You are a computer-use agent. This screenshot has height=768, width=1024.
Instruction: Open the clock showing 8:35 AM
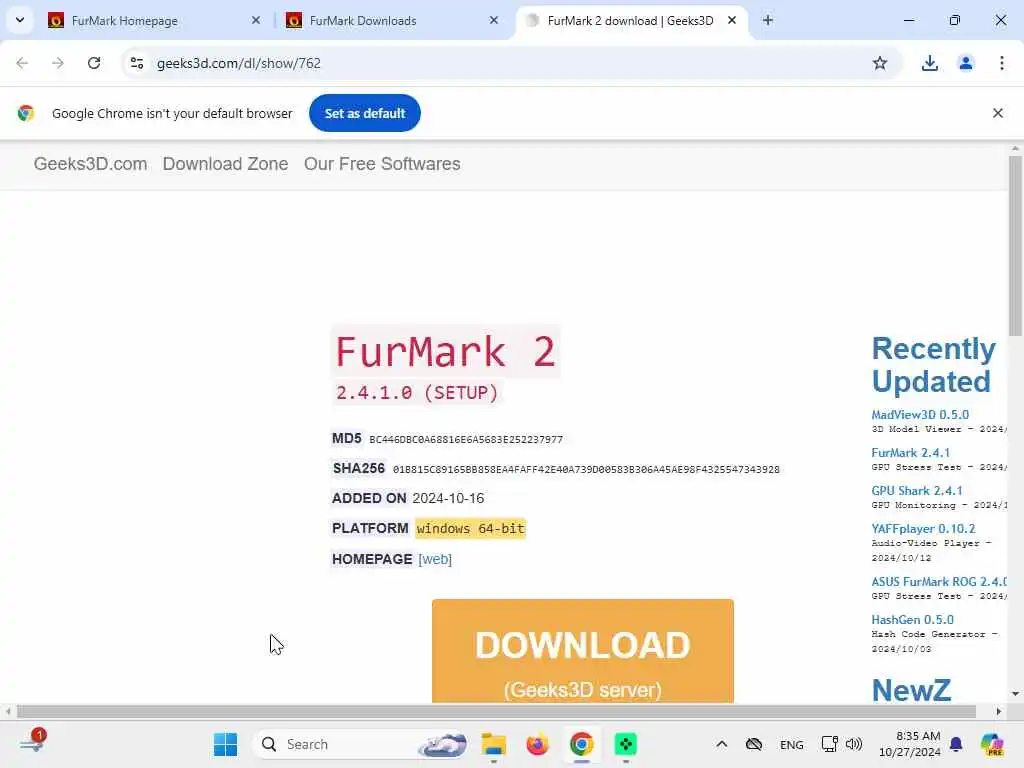pyautogui.click(x=909, y=744)
